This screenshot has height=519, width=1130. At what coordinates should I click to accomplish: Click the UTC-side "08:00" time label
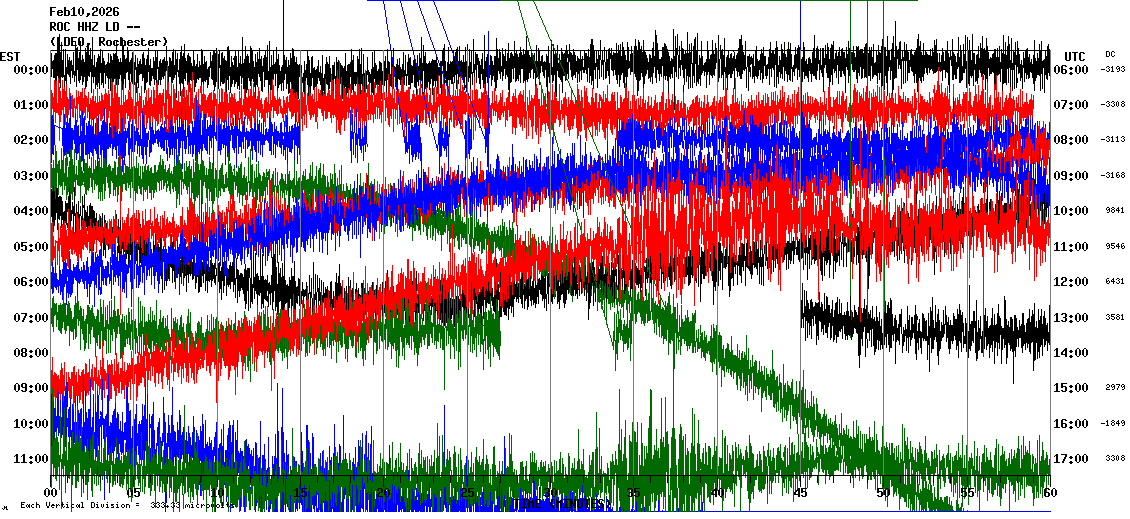(1071, 141)
